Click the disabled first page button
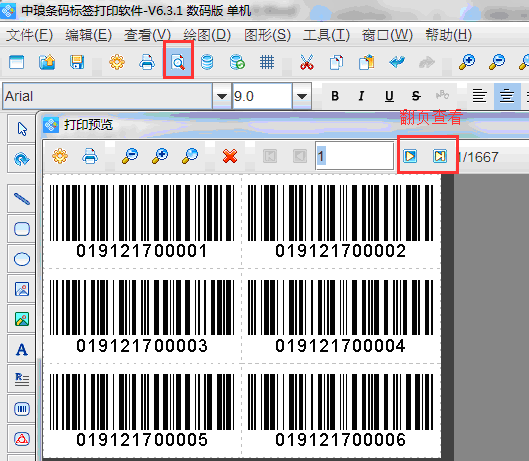Screen dimensions: 529x461 (x=270, y=156)
